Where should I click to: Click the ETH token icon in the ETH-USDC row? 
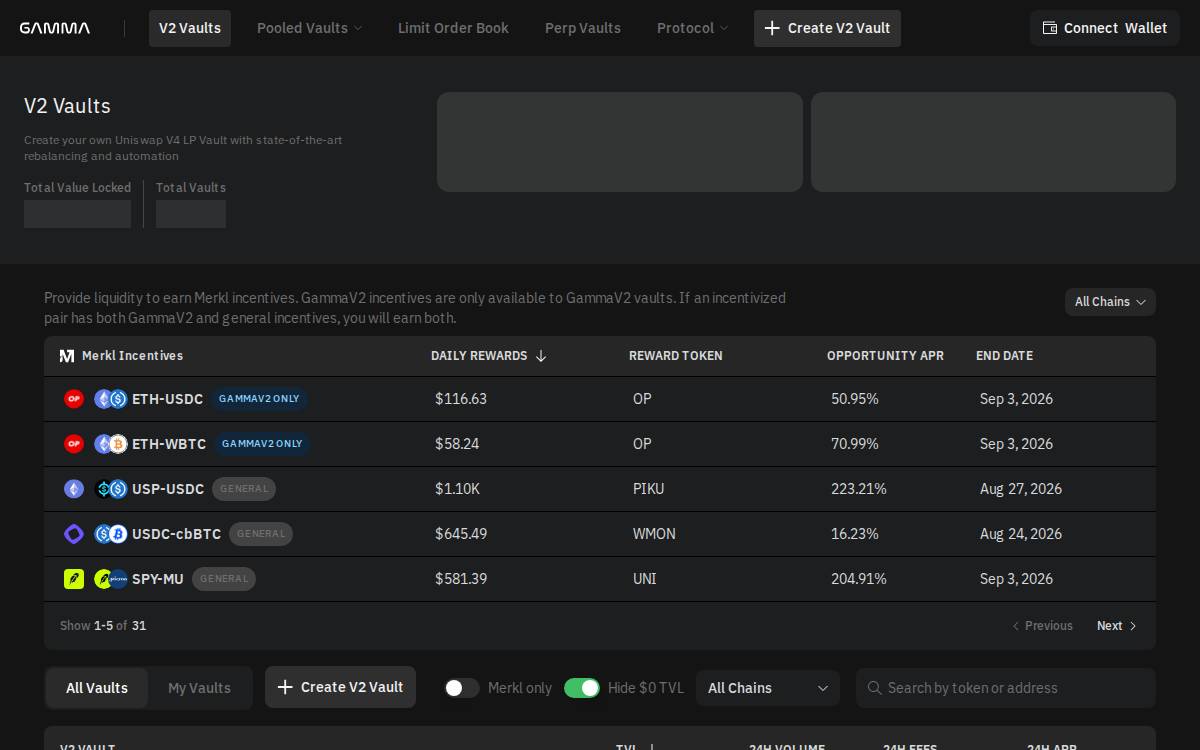[103, 399]
